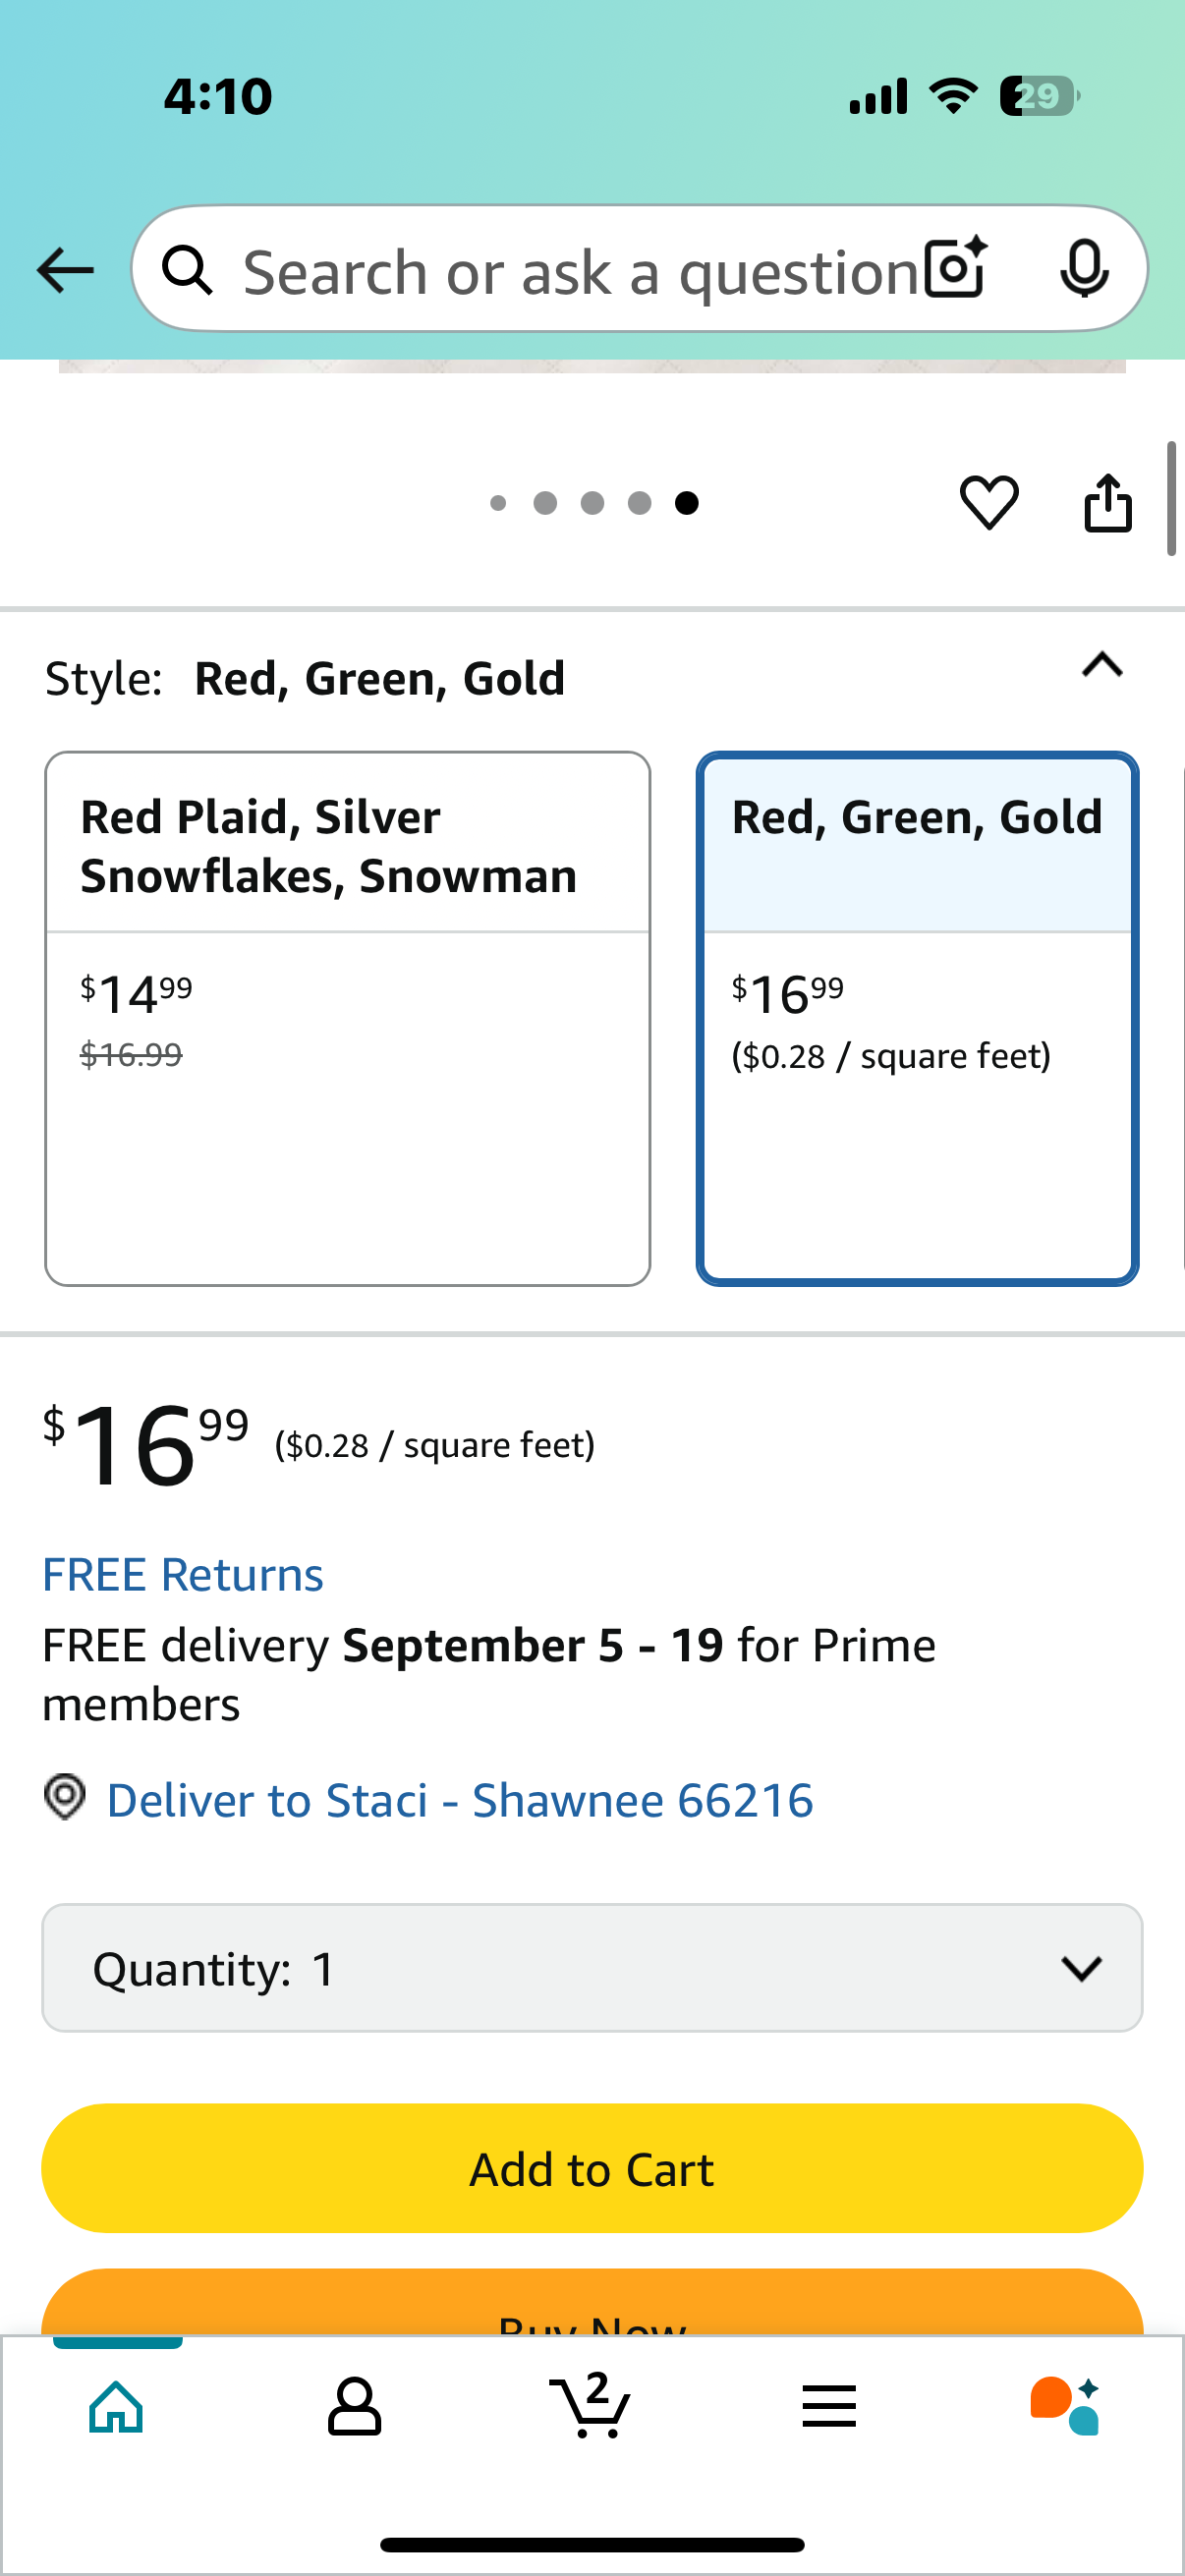Viewport: 1185px width, 2576px height.
Task: Tap the Add to Cart button
Action: 592,2168
